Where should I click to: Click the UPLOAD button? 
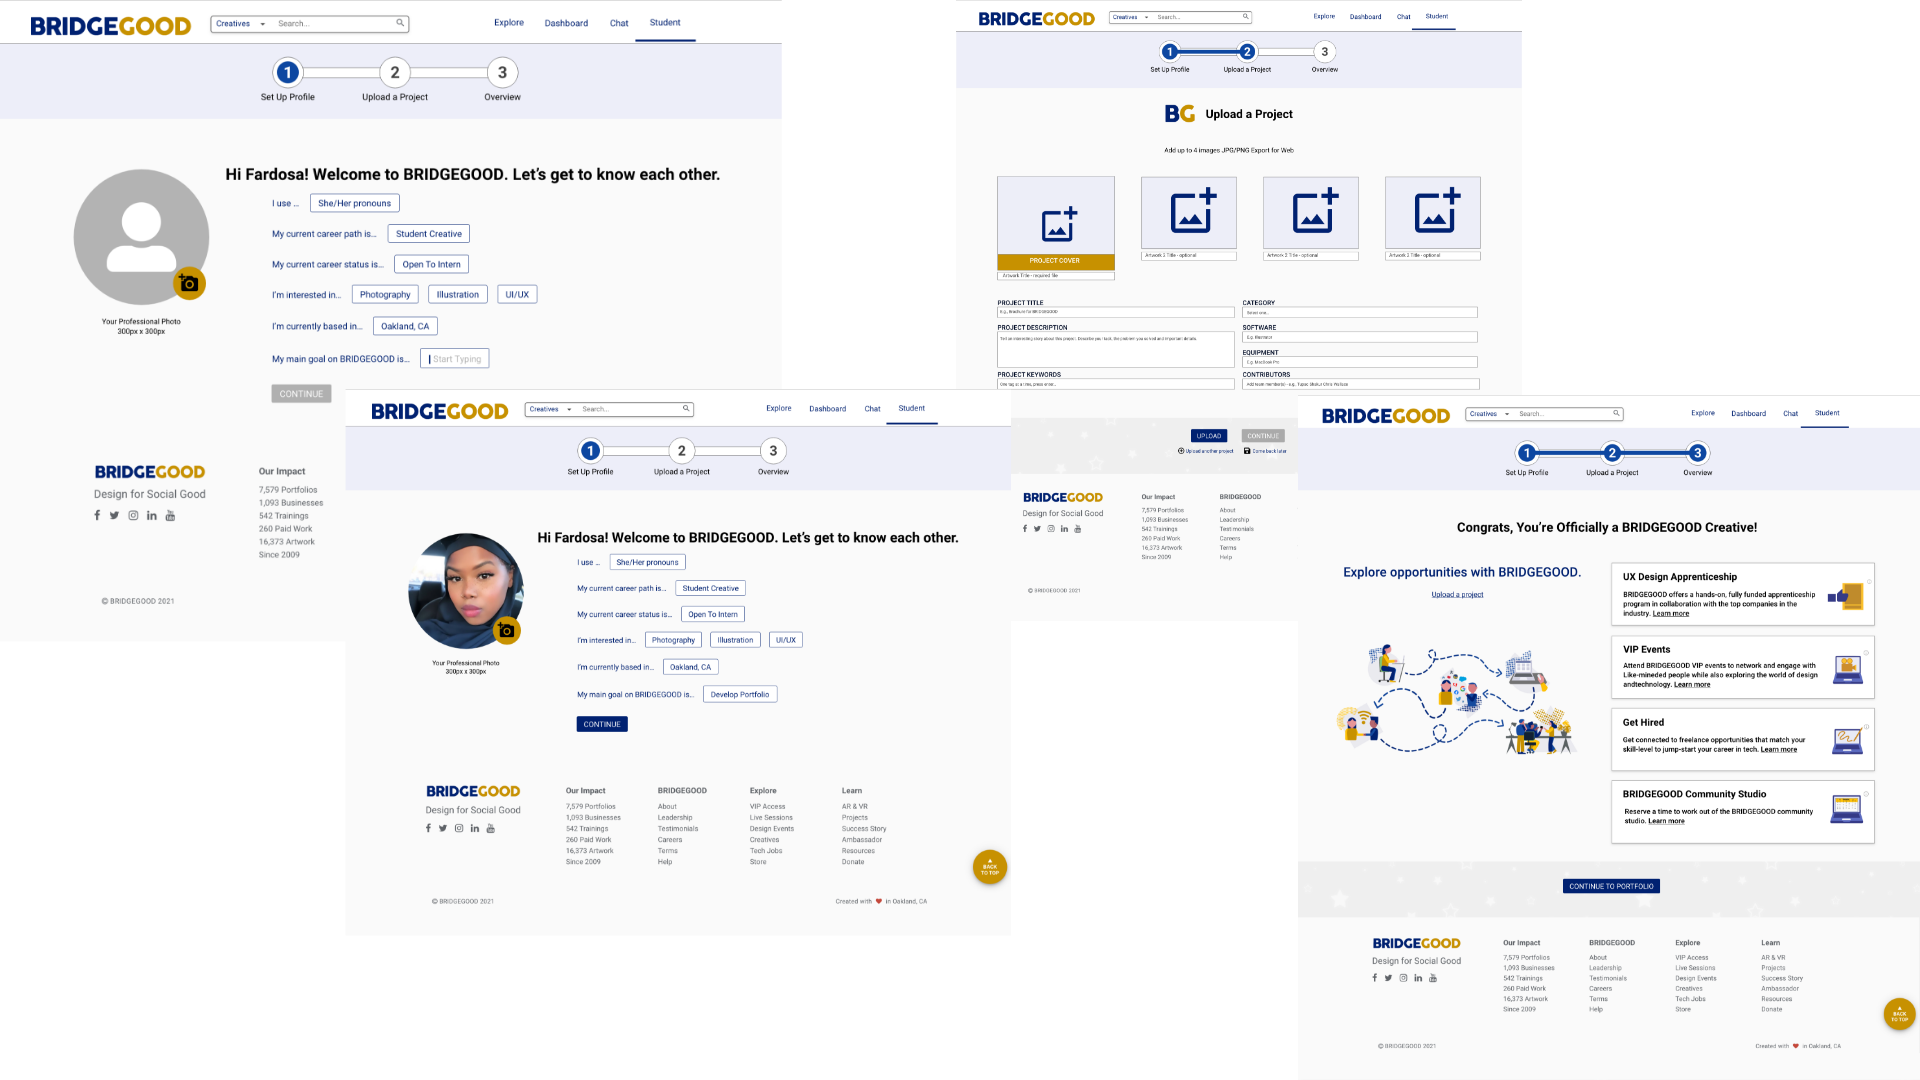1209,436
